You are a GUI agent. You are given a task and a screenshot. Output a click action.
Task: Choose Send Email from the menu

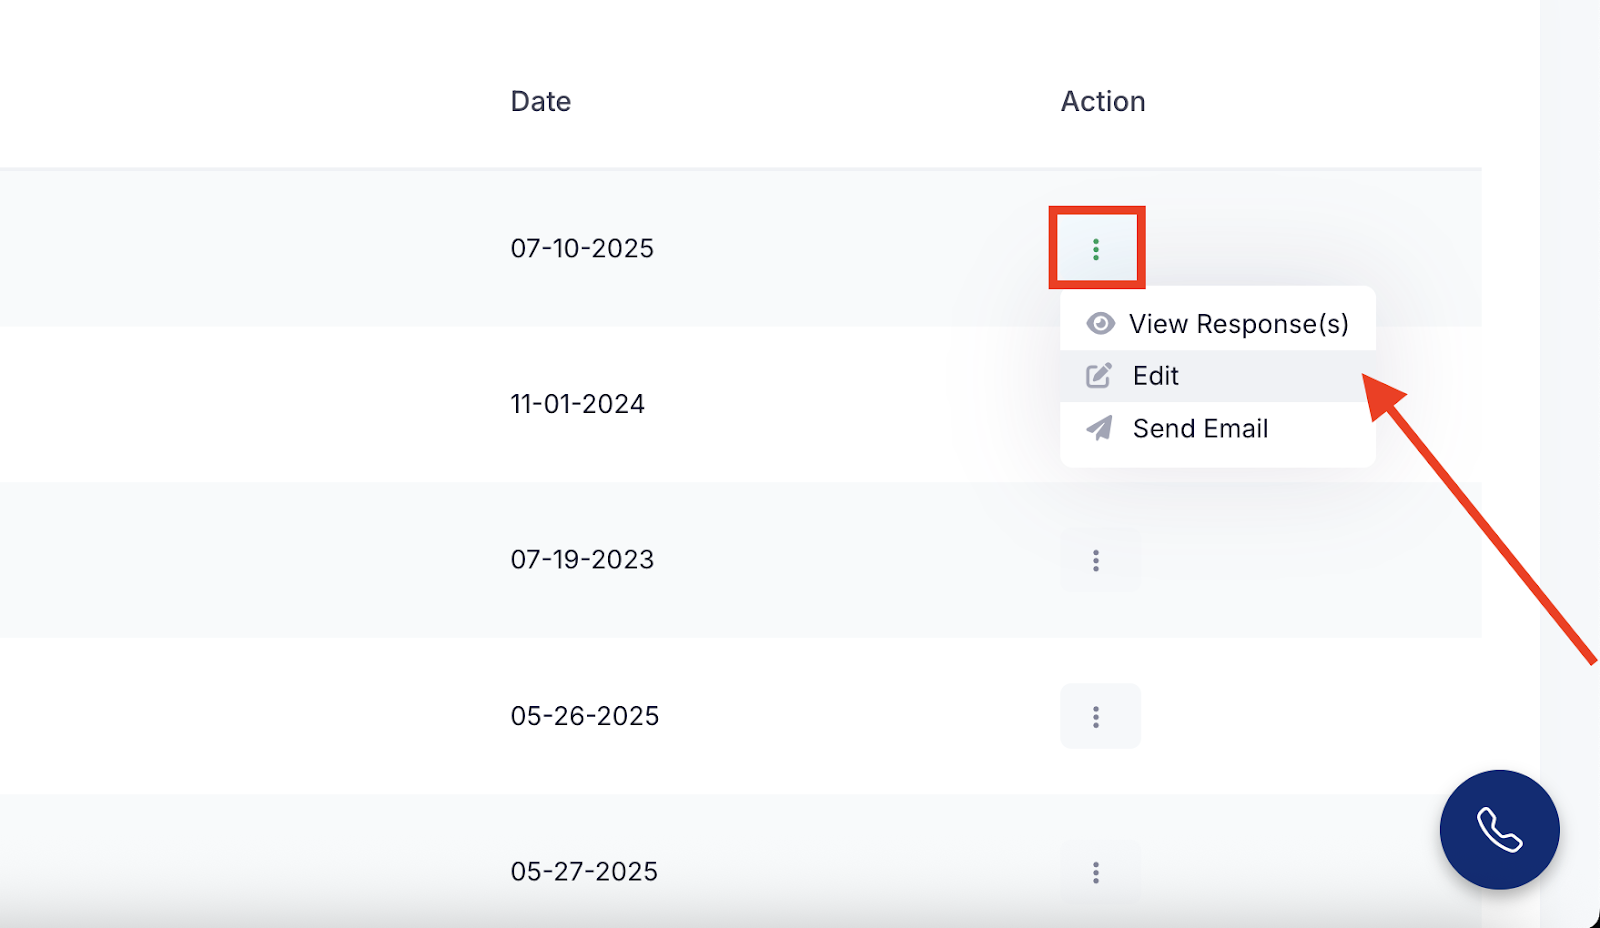pyautogui.click(x=1218, y=428)
